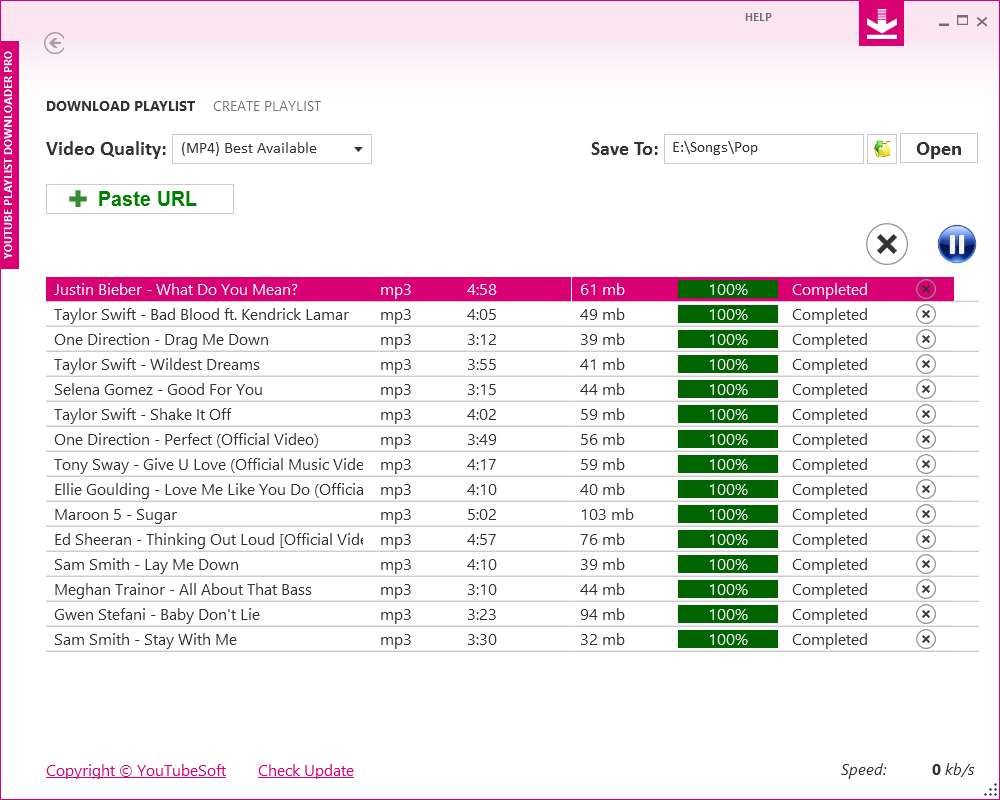
Task: Select Sam Smith - Stay With Me title
Action: coord(145,640)
